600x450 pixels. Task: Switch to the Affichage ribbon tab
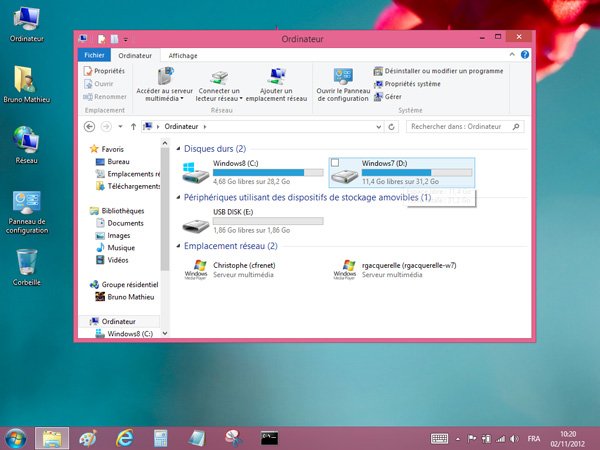click(x=183, y=55)
